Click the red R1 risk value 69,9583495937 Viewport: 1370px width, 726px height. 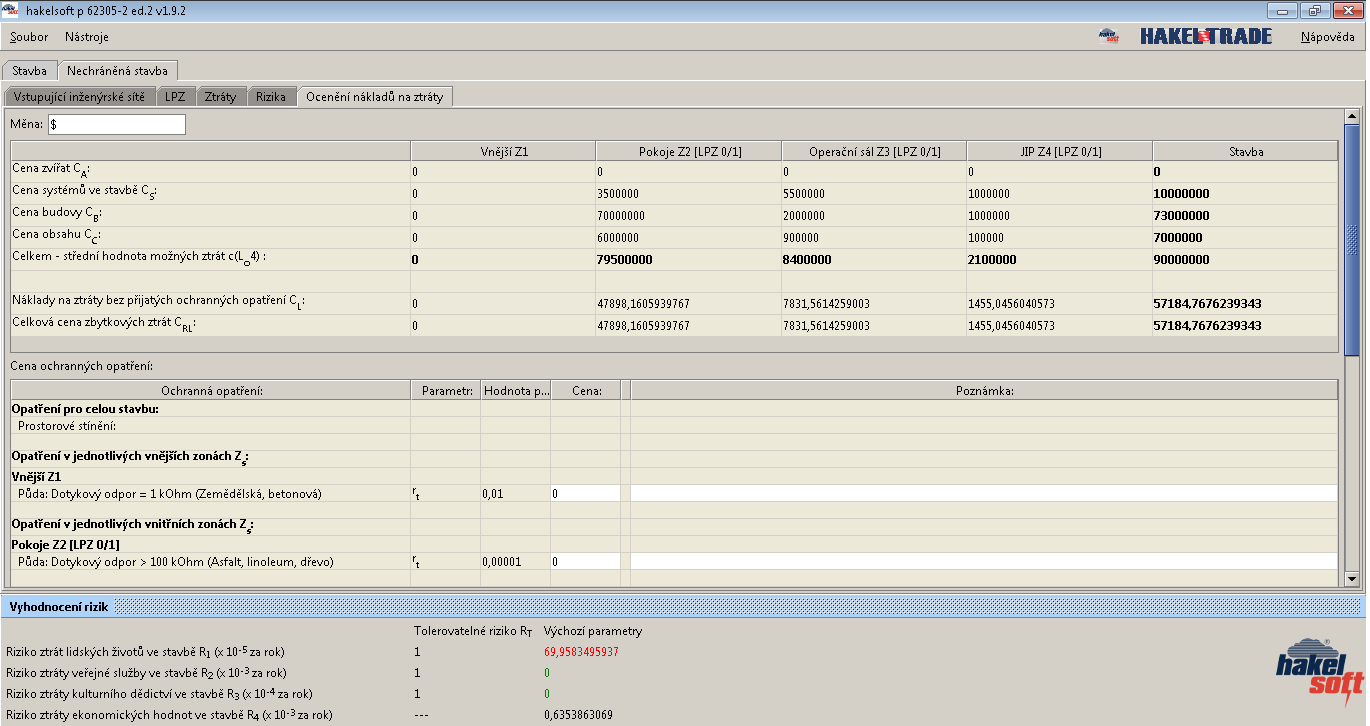(581, 652)
